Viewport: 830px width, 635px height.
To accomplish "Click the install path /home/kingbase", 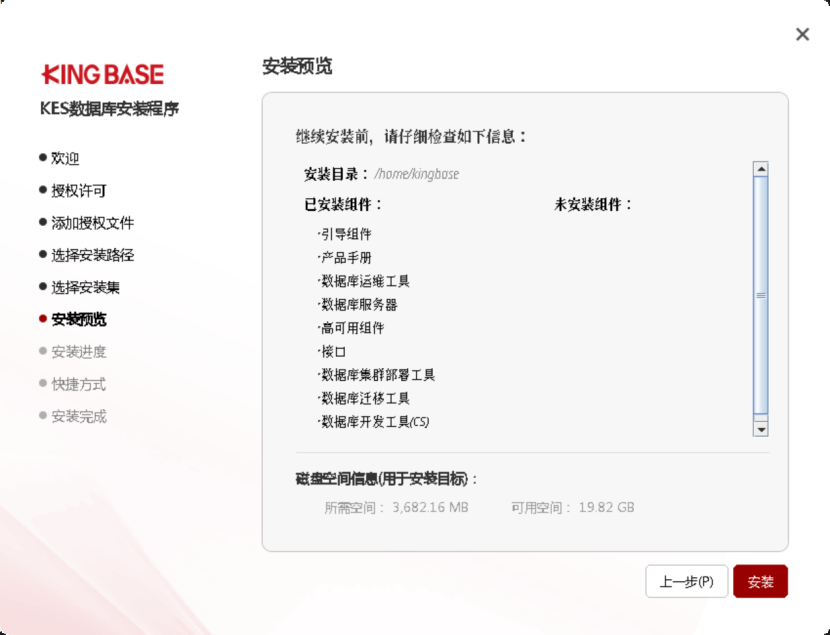I will click(x=417, y=174).
